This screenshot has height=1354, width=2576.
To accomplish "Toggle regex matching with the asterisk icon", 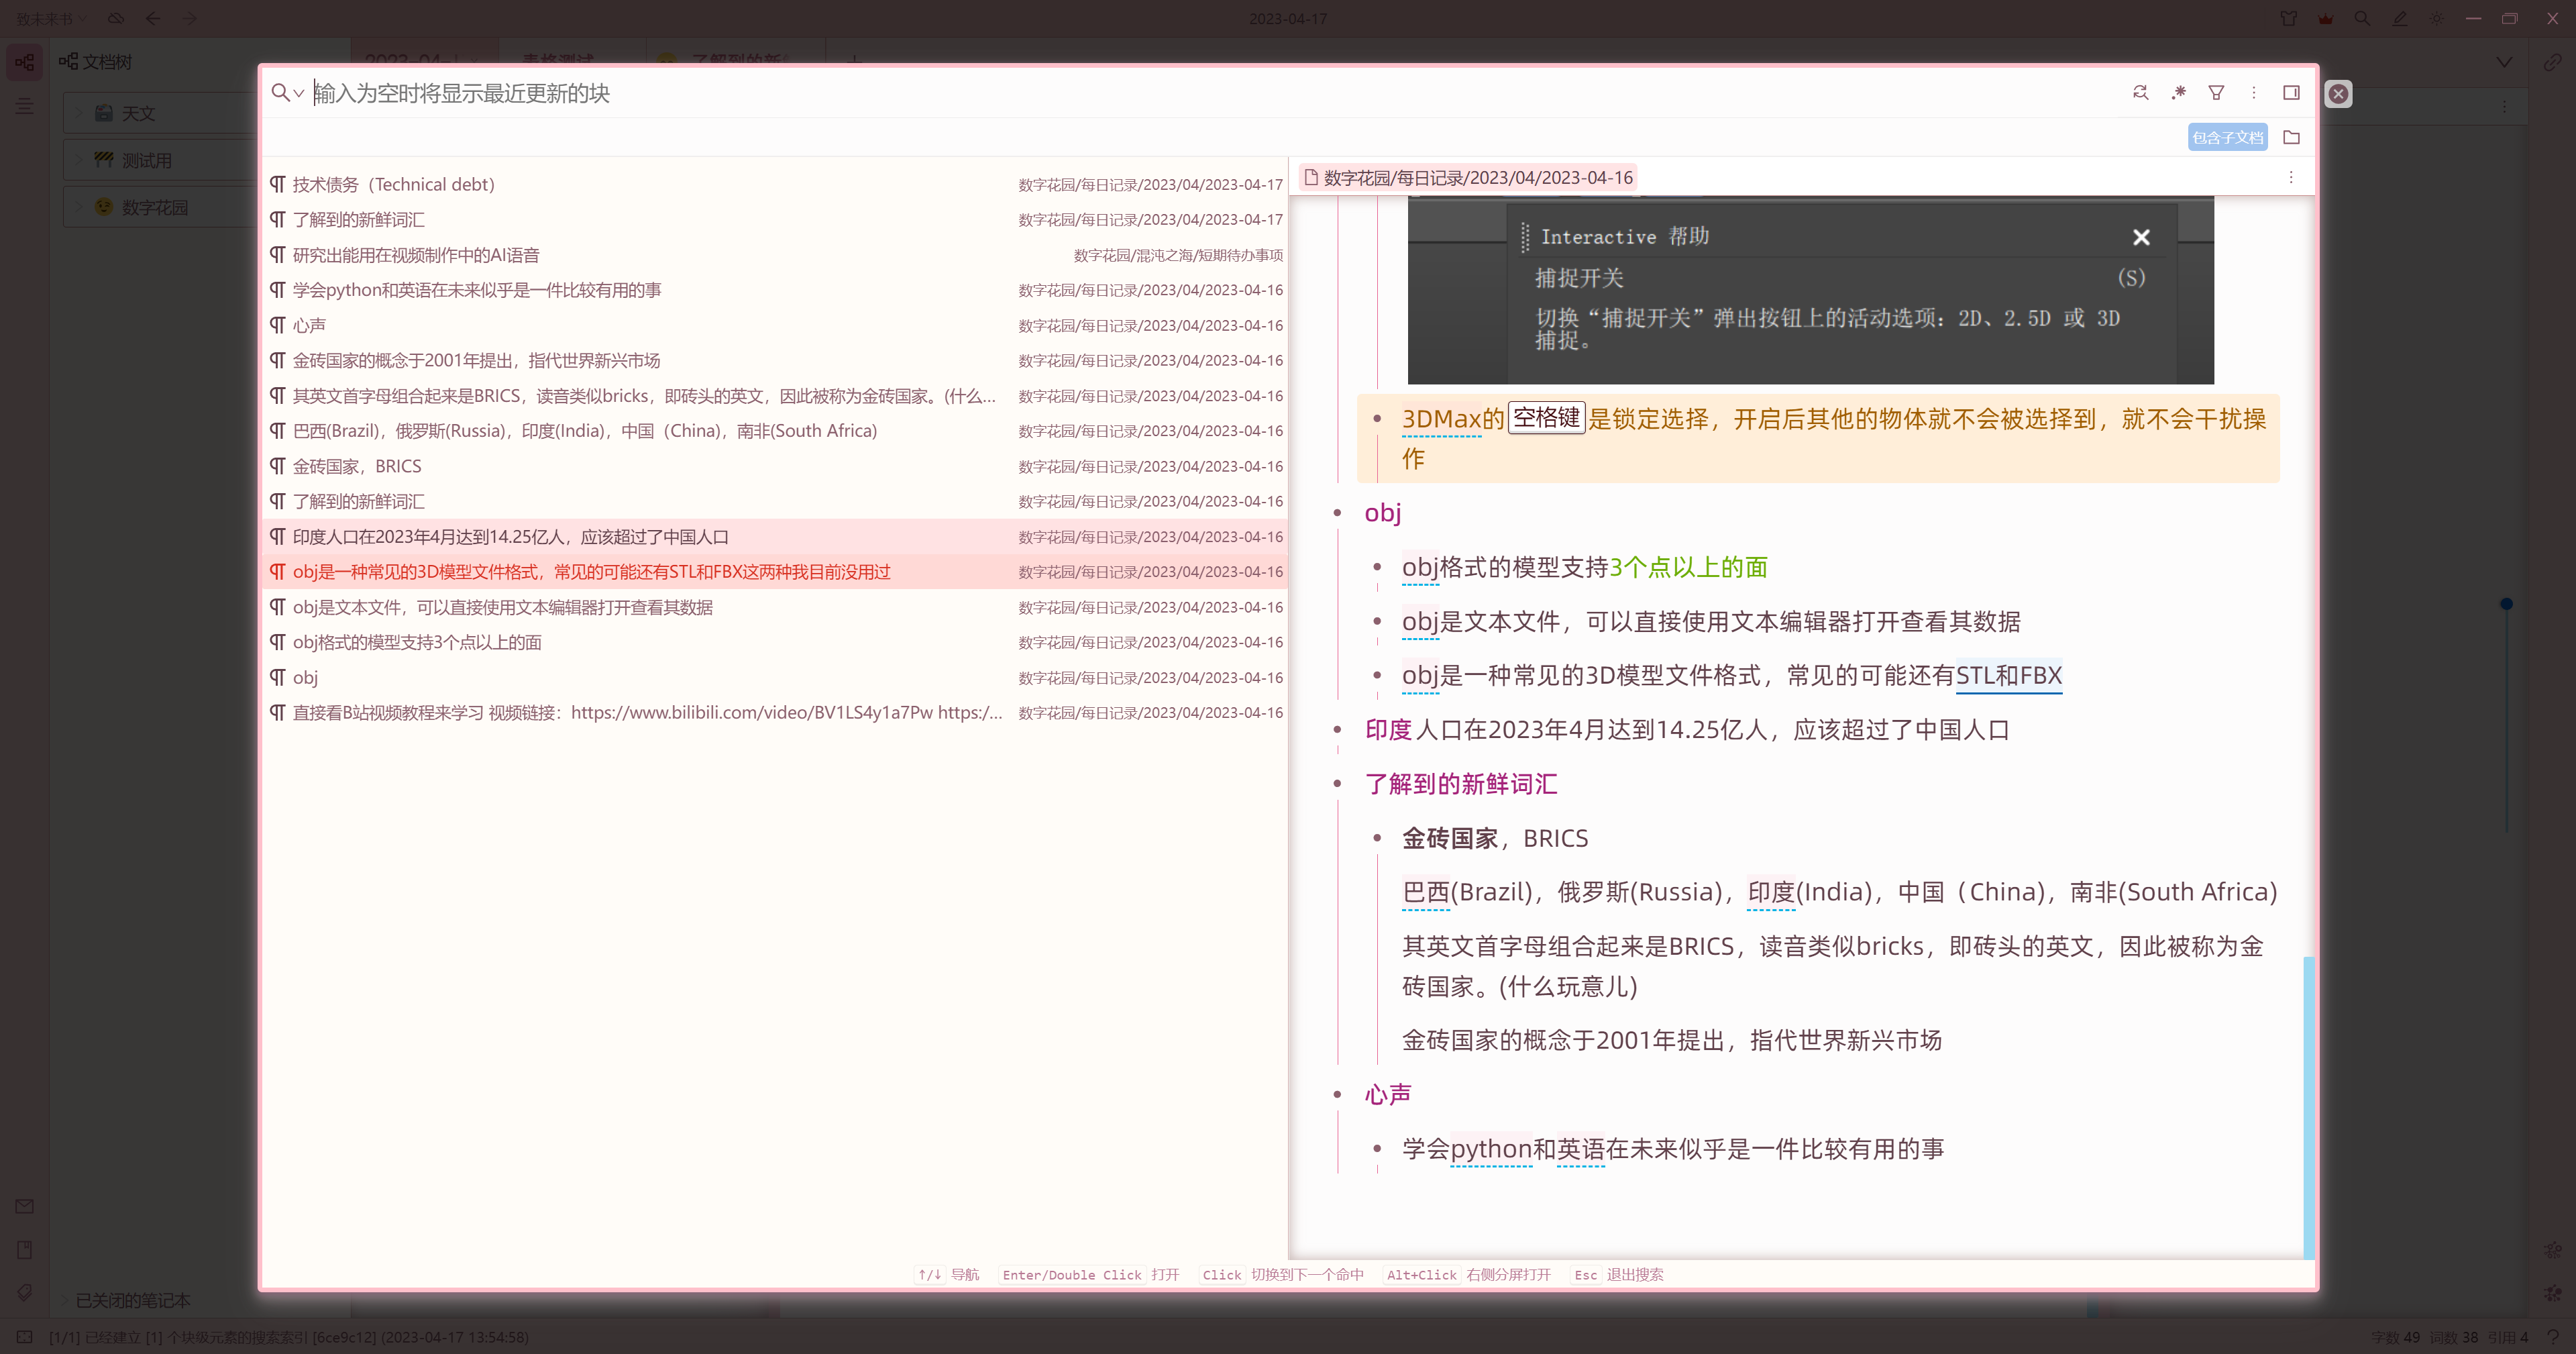I will point(2178,92).
